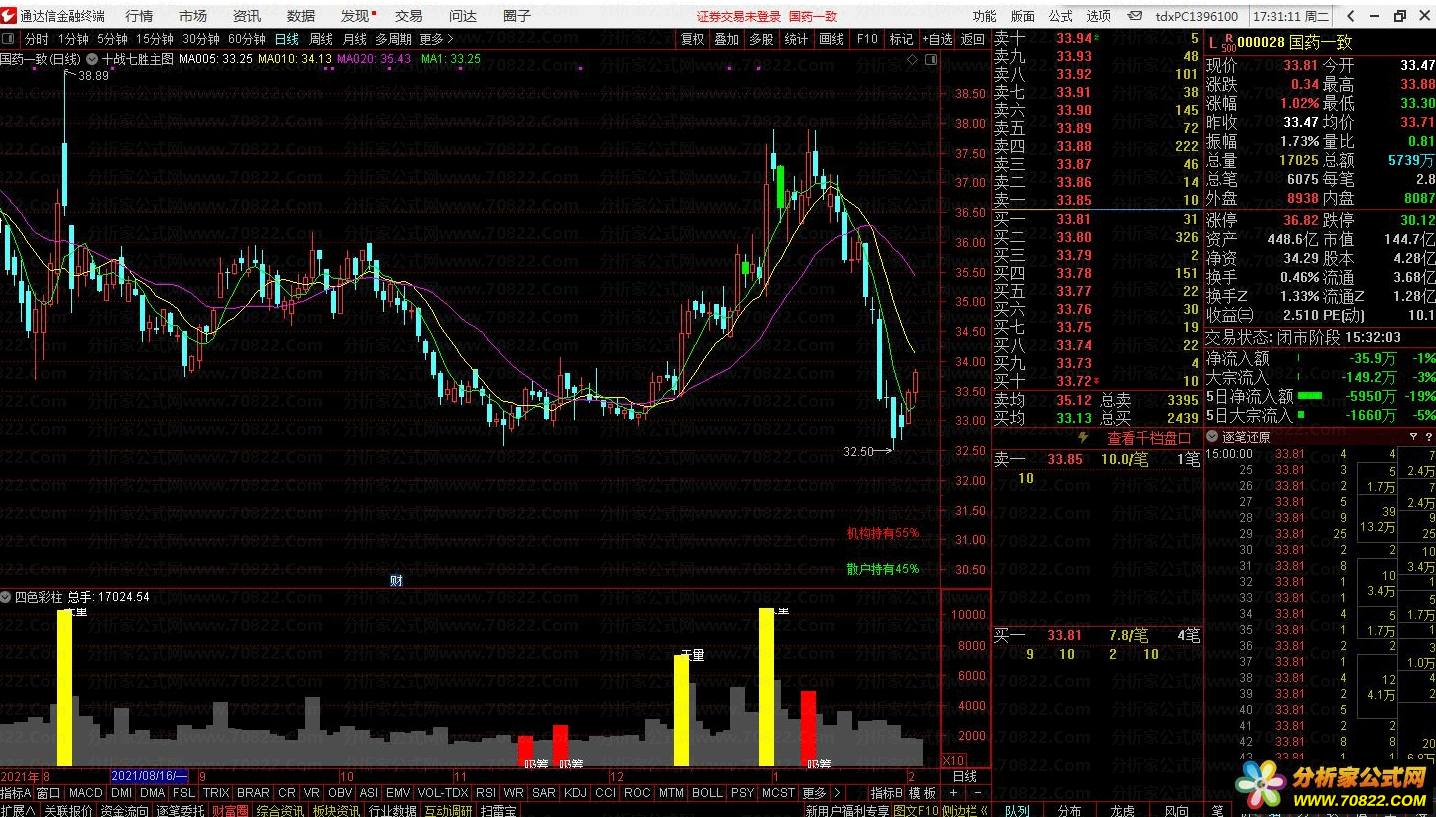
Task: Click the X10 volume scale label
Action: point(954,760)
